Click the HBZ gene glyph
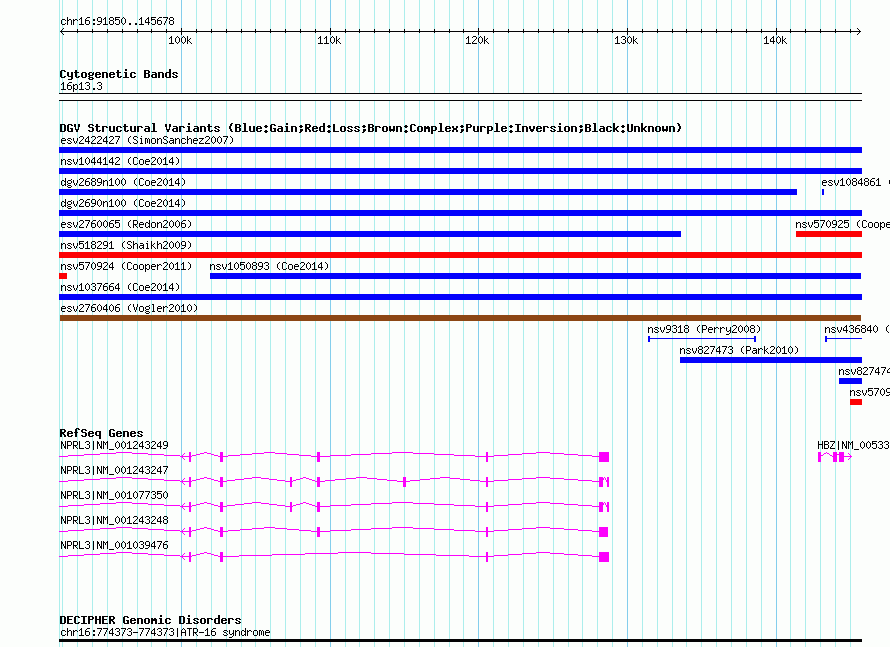Screen dimensions: 890x647 coord(835,457)
